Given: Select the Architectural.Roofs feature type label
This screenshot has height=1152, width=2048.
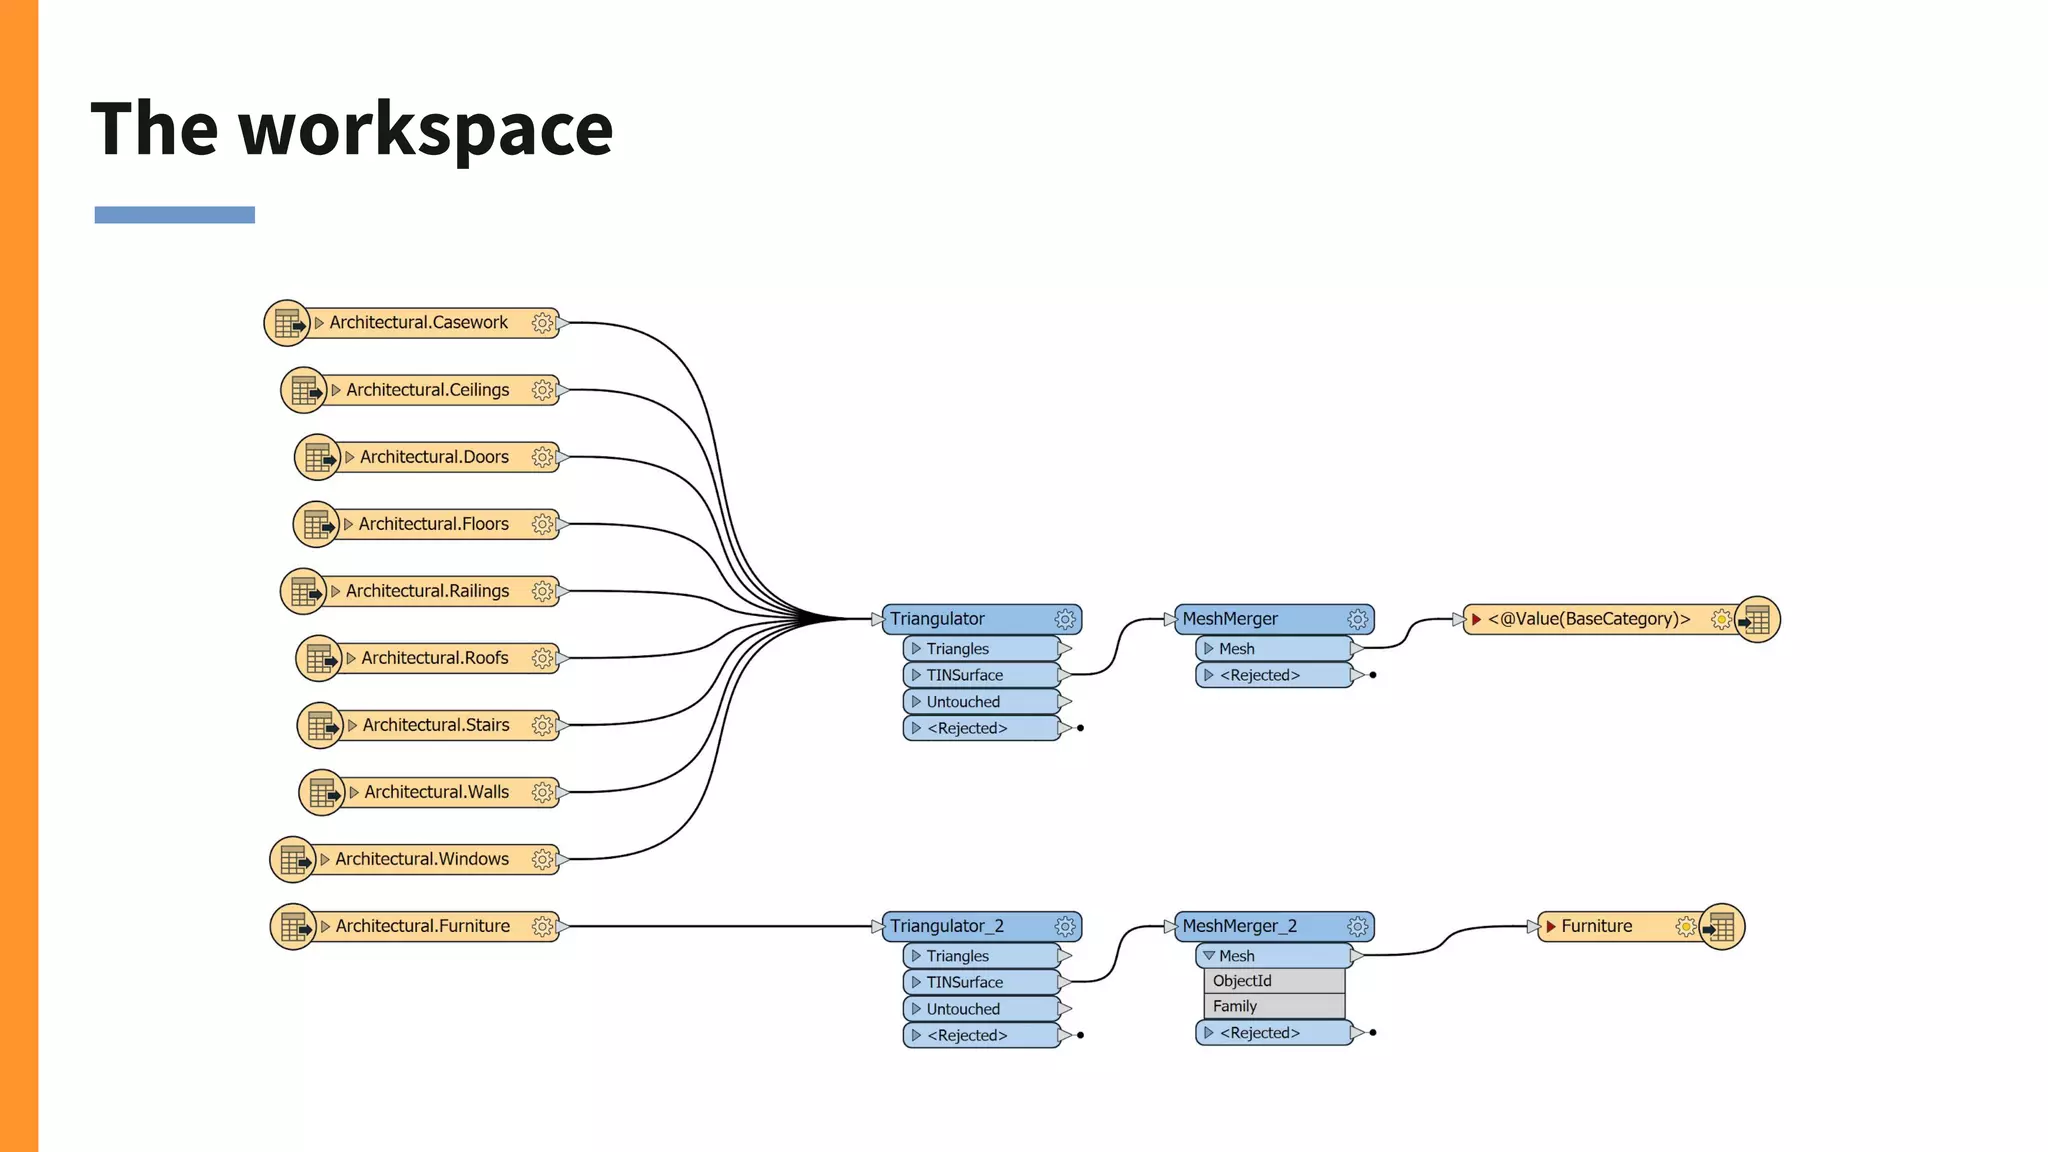Looking at the screenshot, I should (435, 658).
